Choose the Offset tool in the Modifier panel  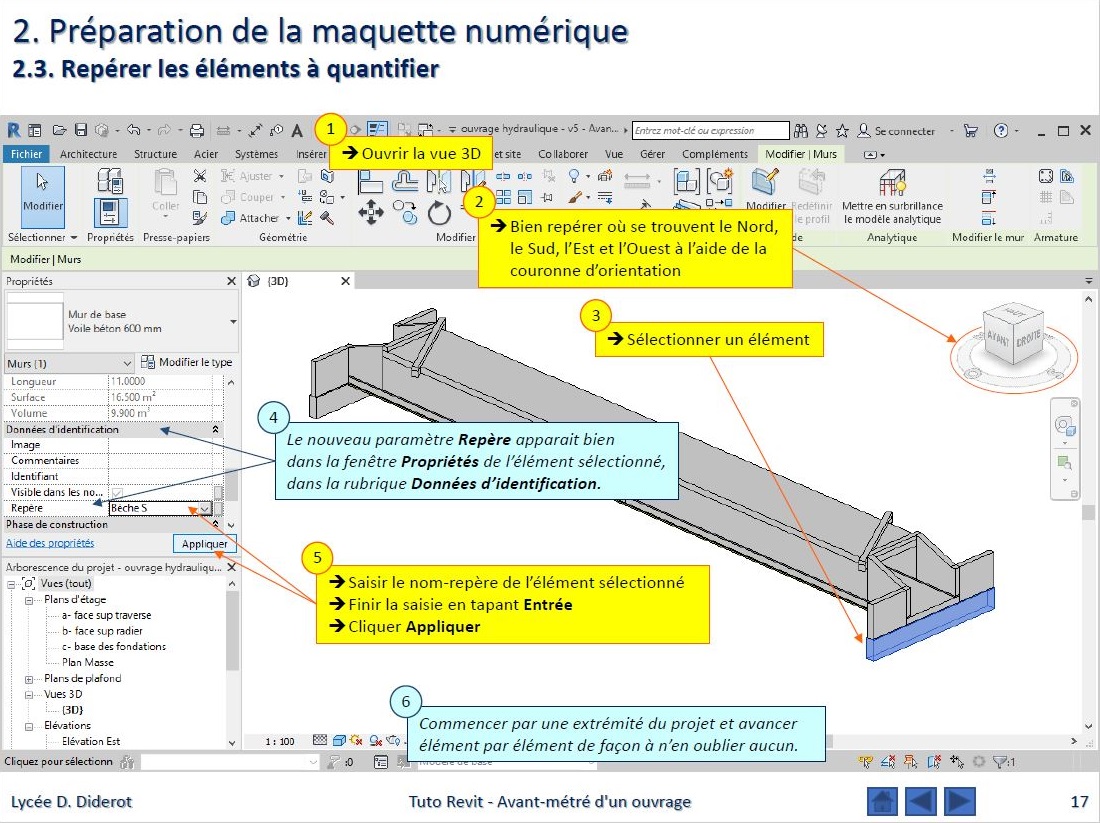click(x=405, y=180)
